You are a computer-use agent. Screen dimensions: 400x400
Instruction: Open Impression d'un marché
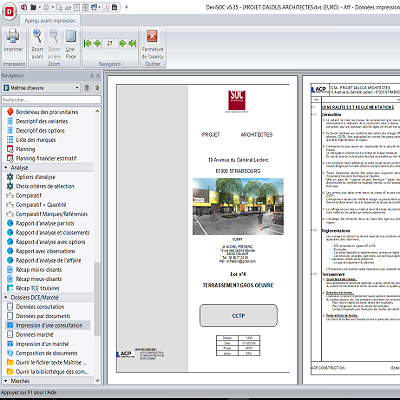pos(42,344)
